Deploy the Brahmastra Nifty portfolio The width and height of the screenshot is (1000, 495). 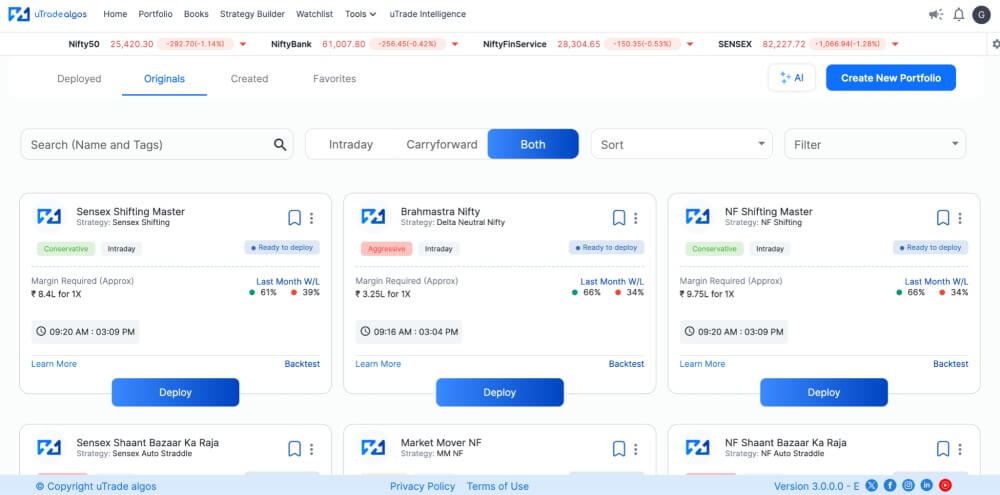tap(499, 392)
